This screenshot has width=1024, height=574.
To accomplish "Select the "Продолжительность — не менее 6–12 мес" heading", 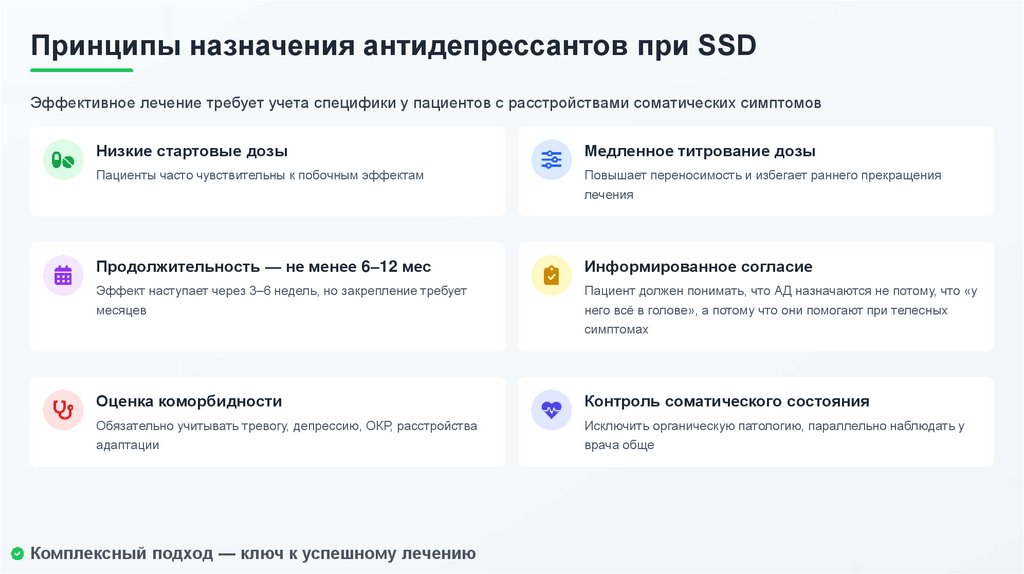I will click(x=264, y=267).
